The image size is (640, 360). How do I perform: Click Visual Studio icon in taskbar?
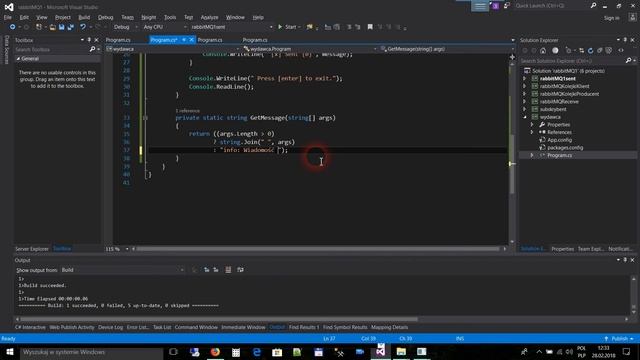point(380,352)
